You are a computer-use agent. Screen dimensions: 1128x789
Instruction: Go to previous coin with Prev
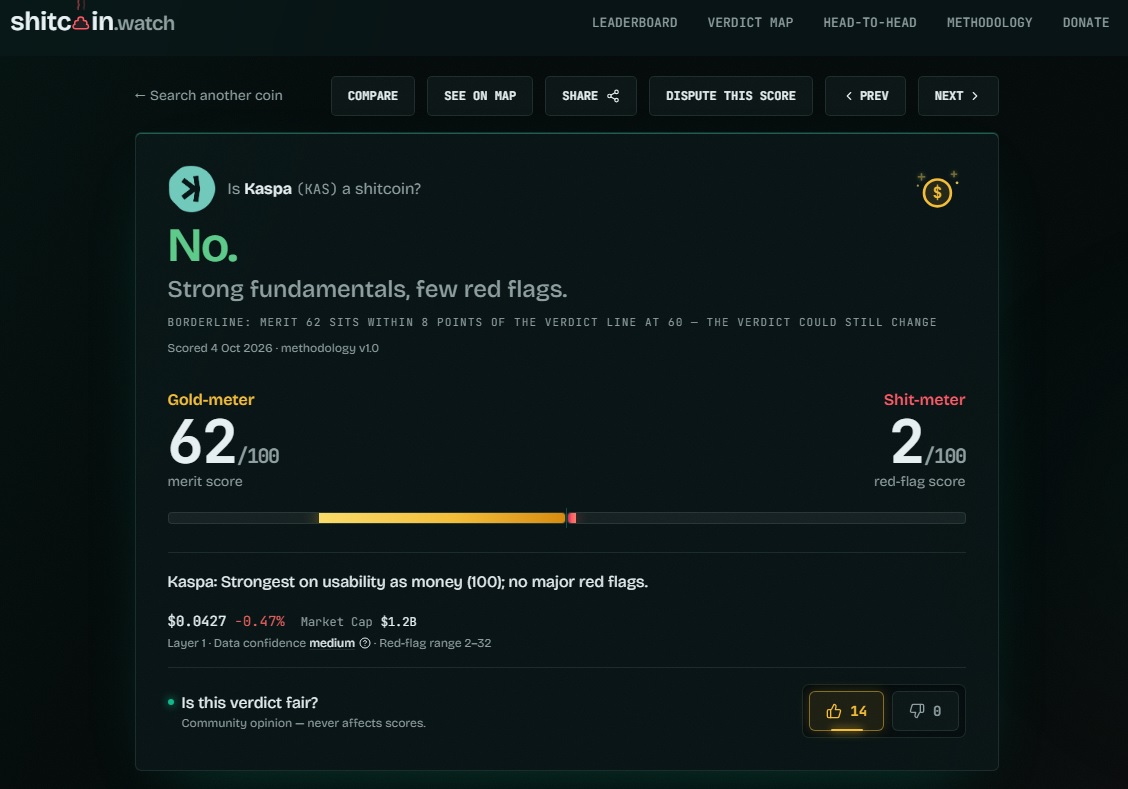(x=865, y=96)
